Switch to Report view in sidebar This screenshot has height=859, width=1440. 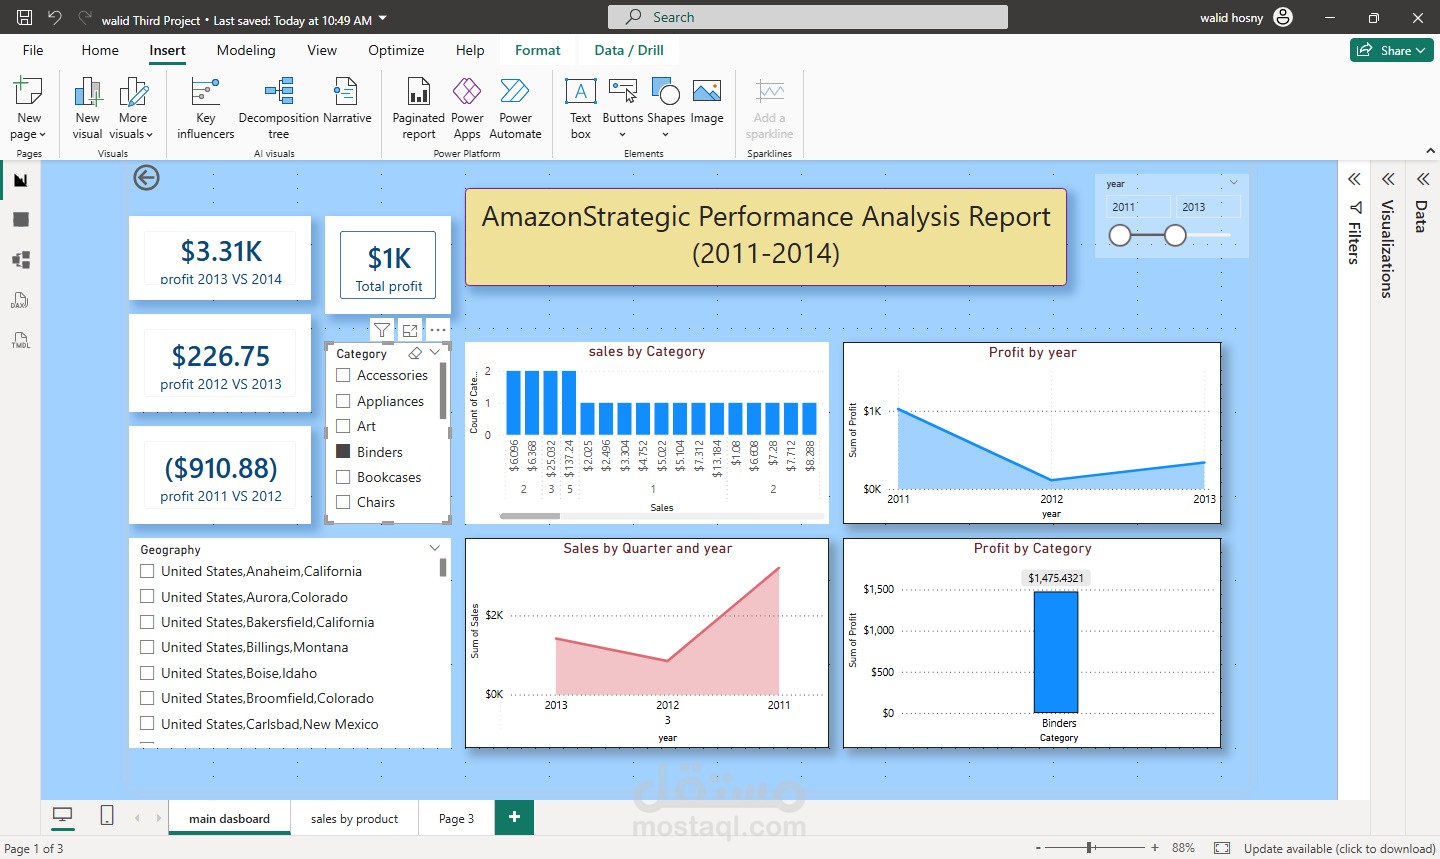pyautogui.click(x=20, y=180)
